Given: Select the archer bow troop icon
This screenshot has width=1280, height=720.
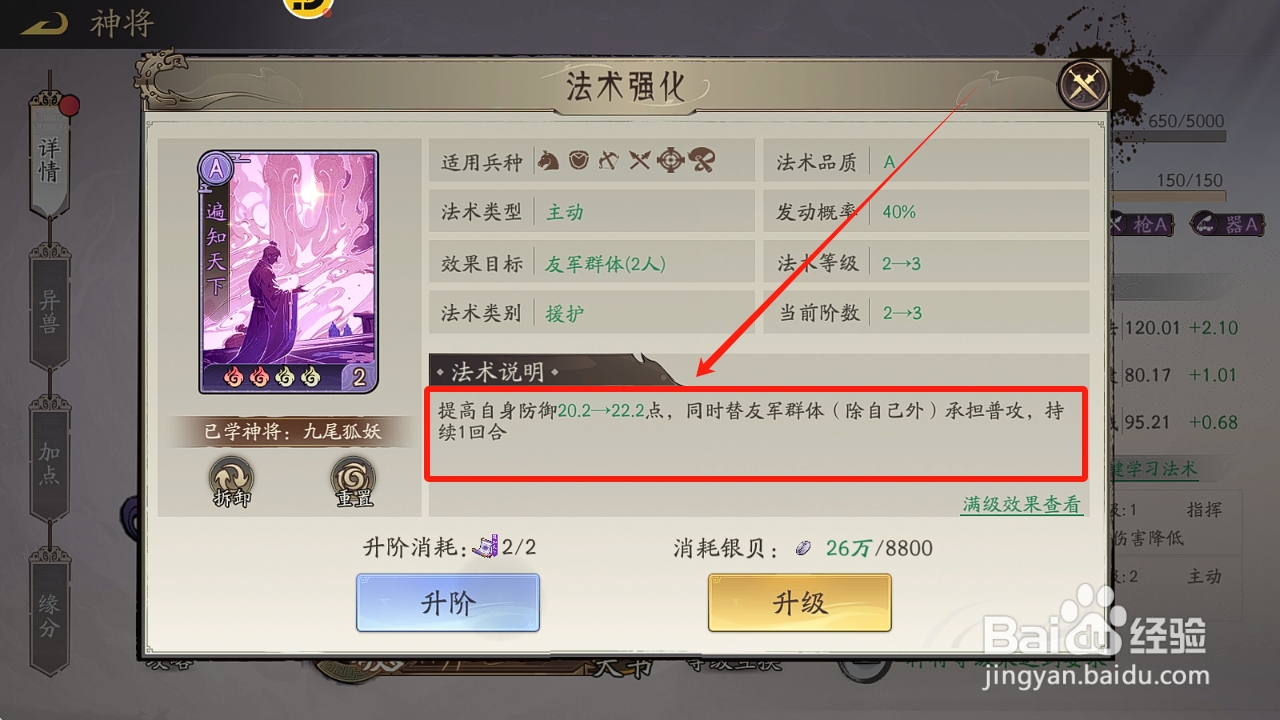Looking at the screenshot, I should 608,160.
